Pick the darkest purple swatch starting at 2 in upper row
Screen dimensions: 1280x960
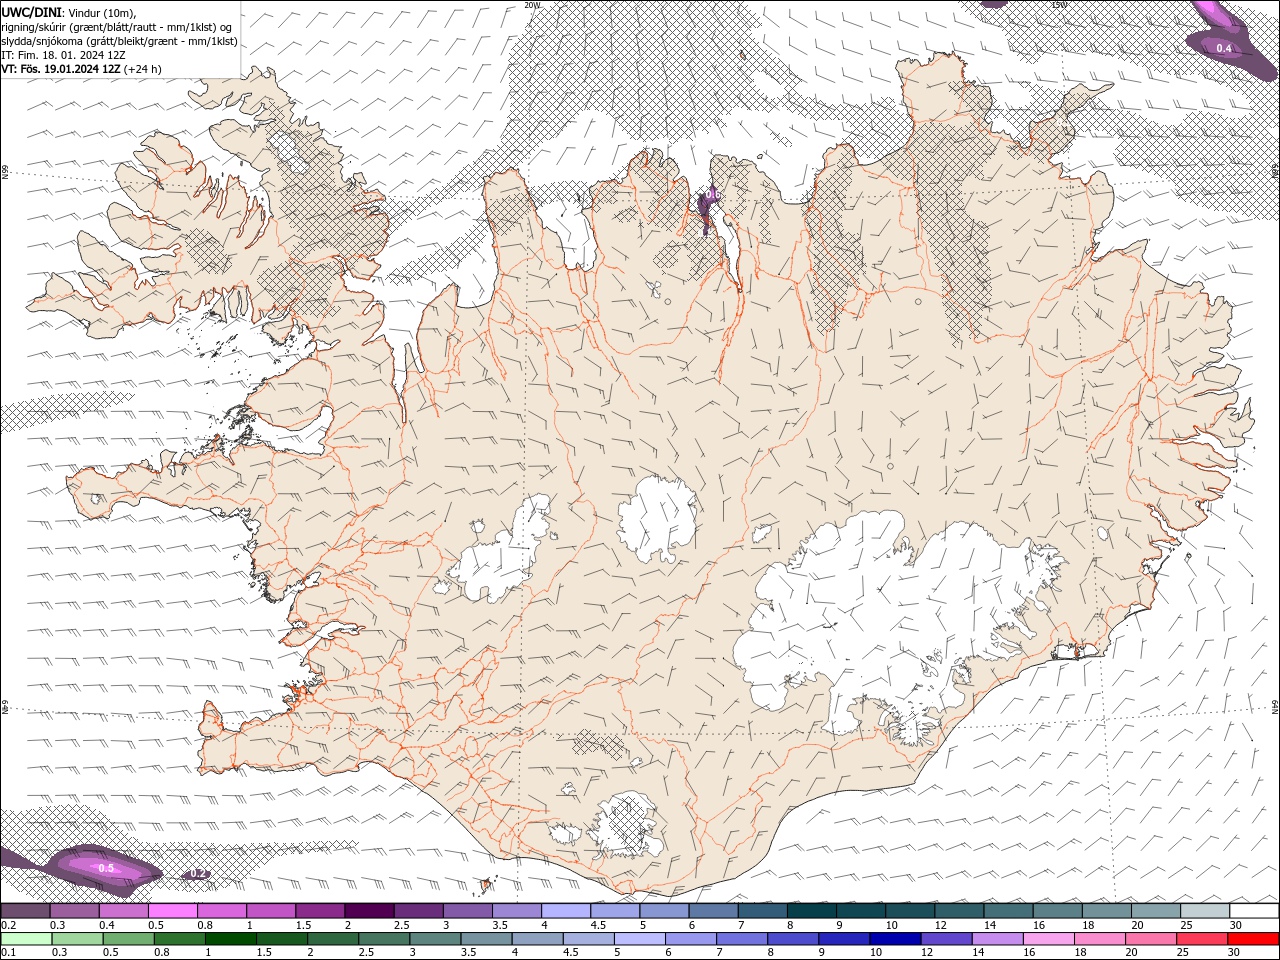pos(368,911)
